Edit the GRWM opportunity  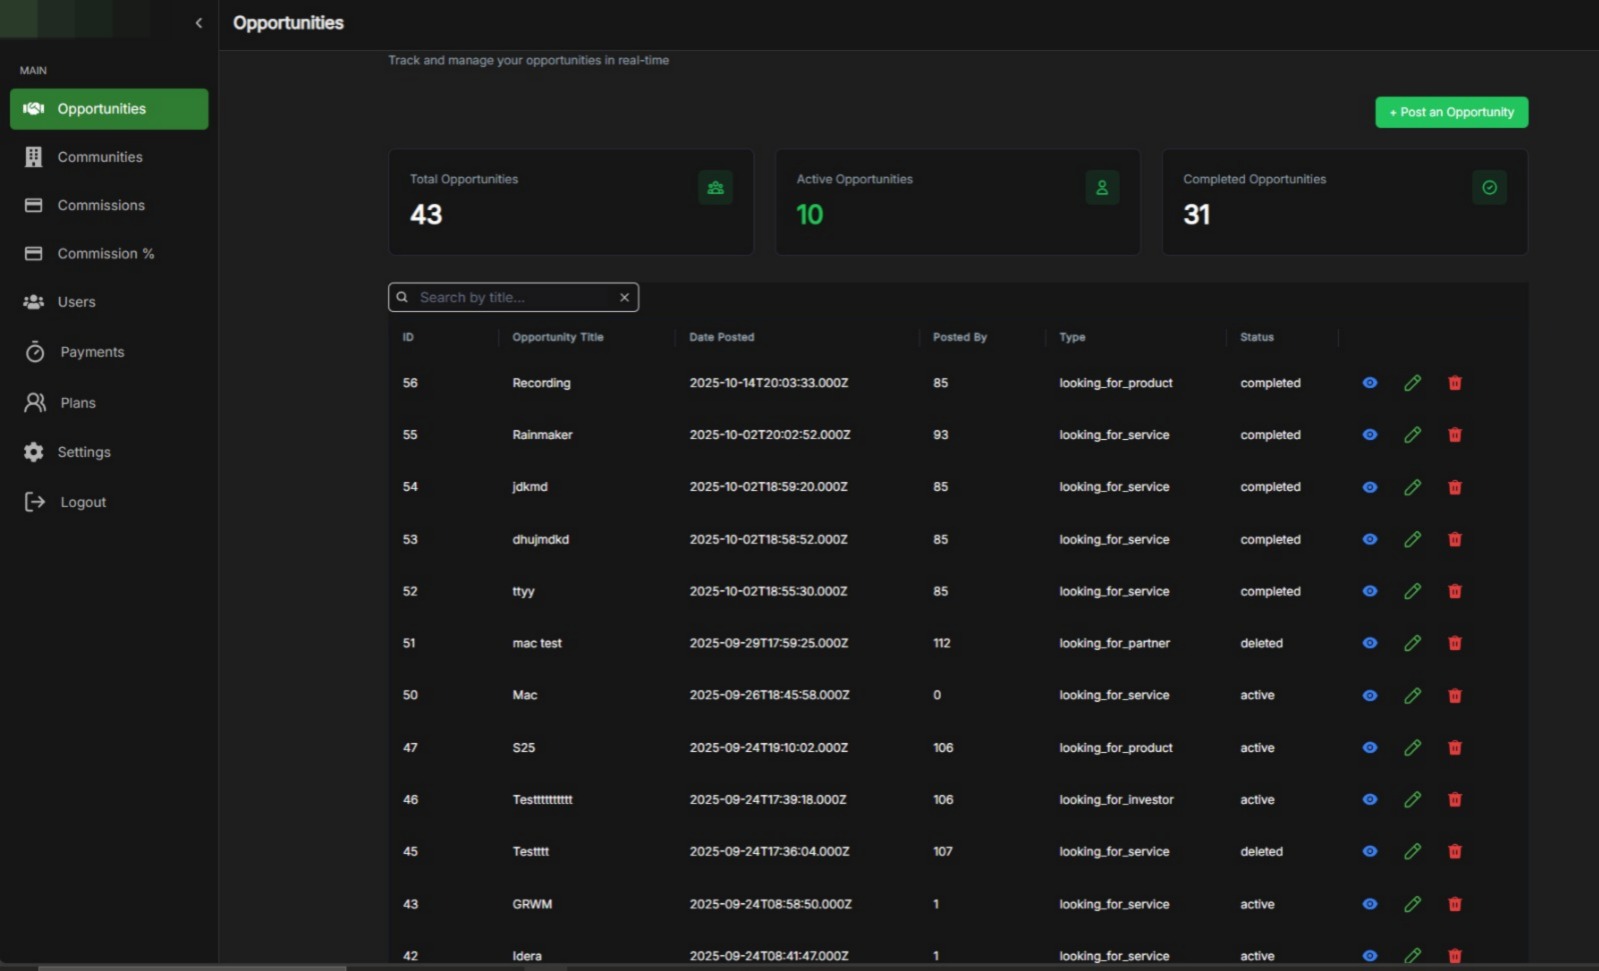[x=1413, y=904]
